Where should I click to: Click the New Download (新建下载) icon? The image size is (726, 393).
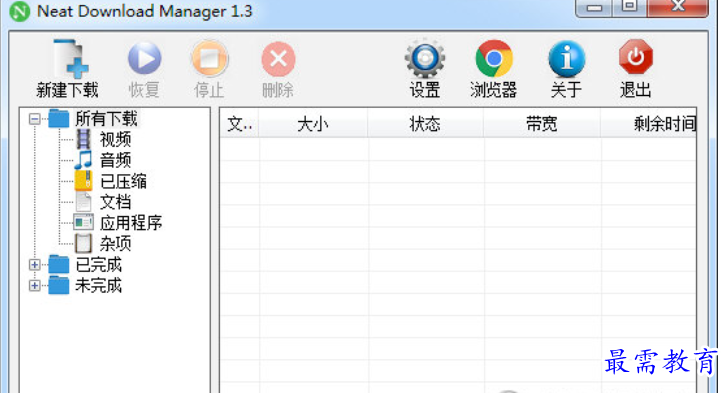pyautogui.click(x=70, y=59)
